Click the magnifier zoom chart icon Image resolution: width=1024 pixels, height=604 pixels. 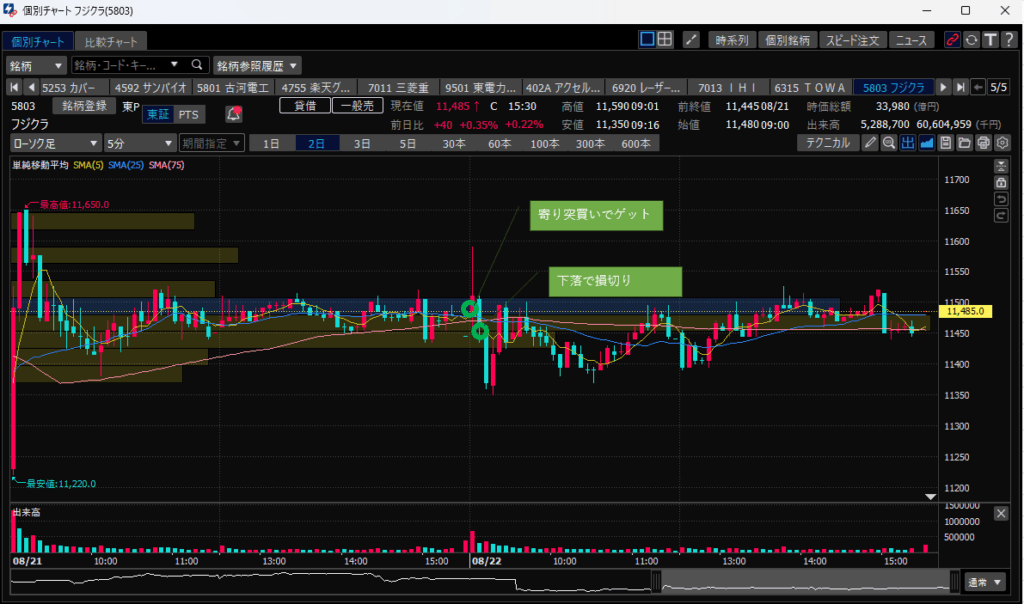(x=888, y=143)
